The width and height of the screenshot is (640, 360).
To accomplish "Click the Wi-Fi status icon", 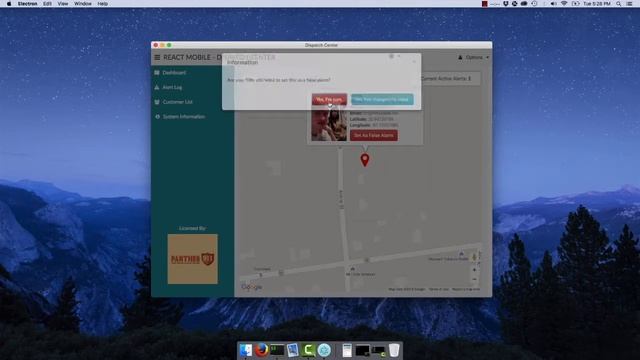I will point(564,4).
